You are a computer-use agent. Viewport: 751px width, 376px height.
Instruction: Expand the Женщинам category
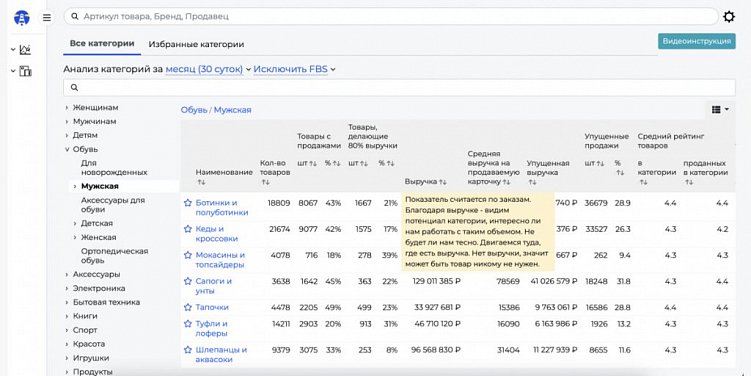(x=67, y=108)
